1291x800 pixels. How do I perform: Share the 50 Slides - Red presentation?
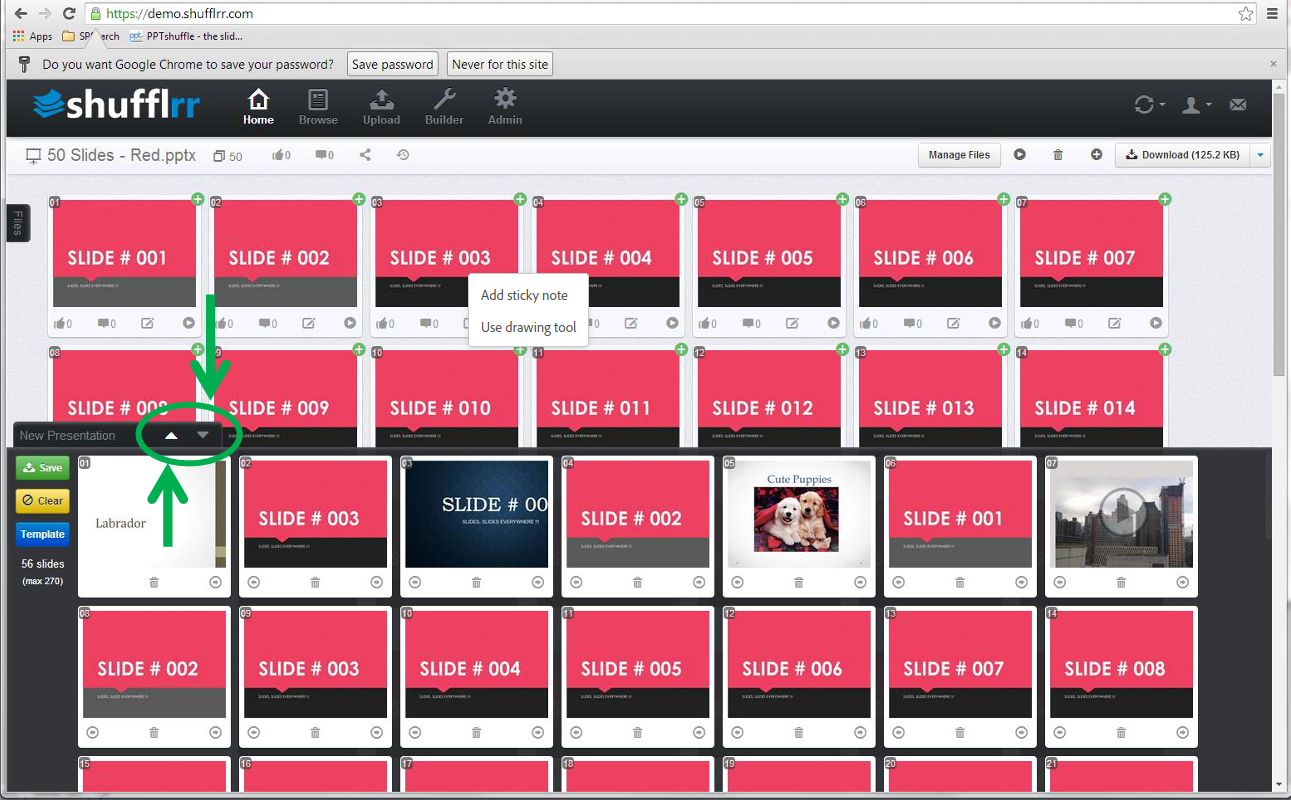tap(365, 155)
